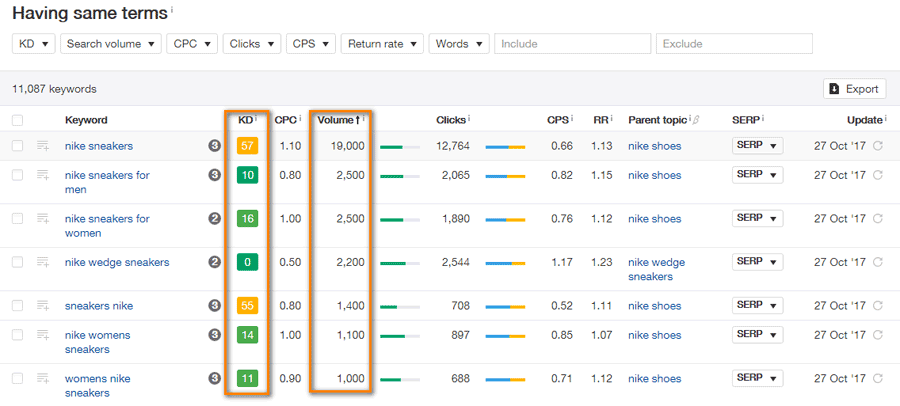The width and height of the screenshot is (900, 406).
Task: Refresh update icon for nike sneakers for women
Action: click(878, 219)
